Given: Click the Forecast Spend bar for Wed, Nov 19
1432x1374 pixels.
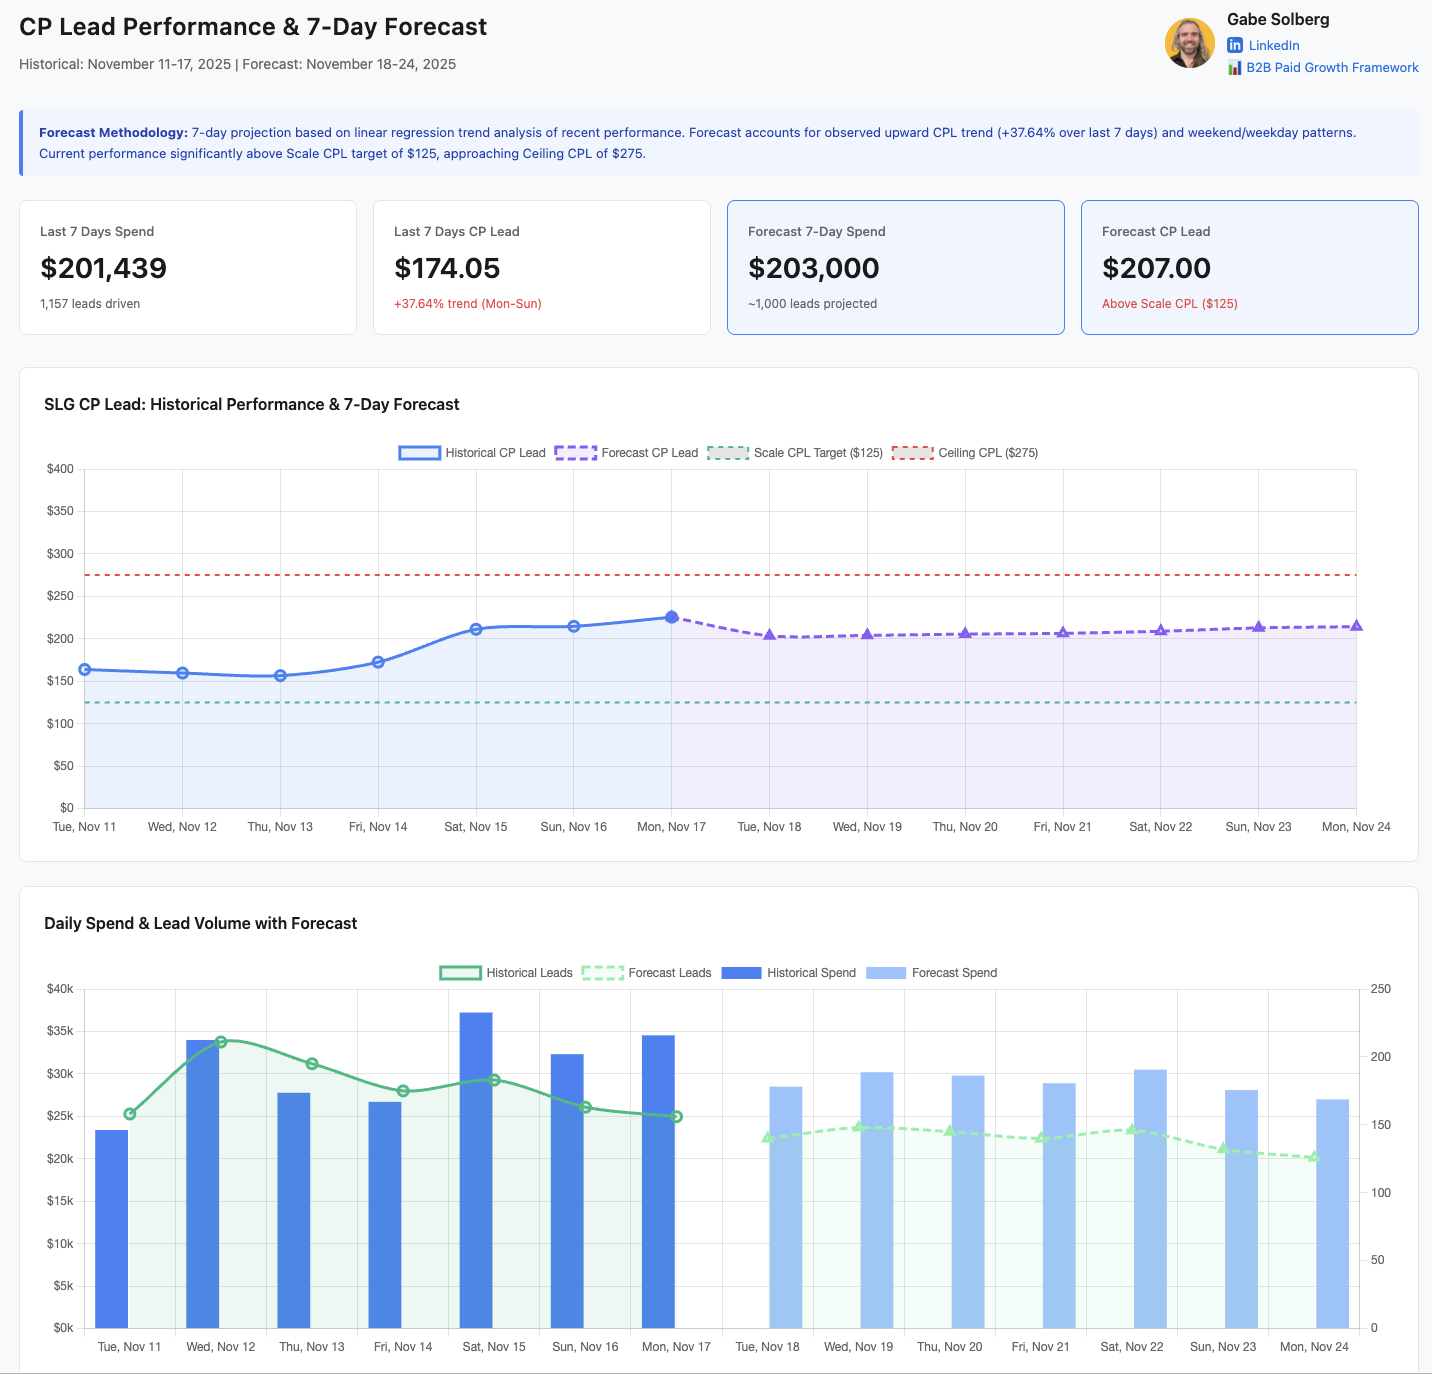Looking at the screenshot, I should (x=877, y=1200).
